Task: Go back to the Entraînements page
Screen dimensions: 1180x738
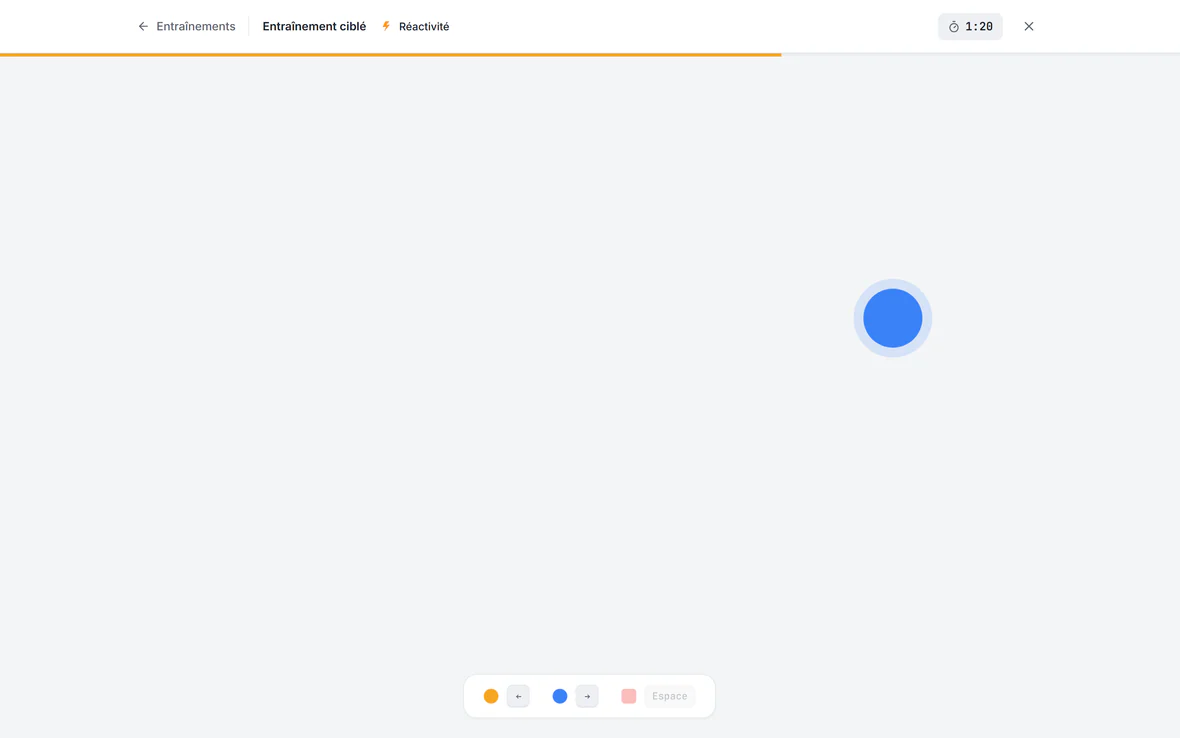Action: (187, 26)
